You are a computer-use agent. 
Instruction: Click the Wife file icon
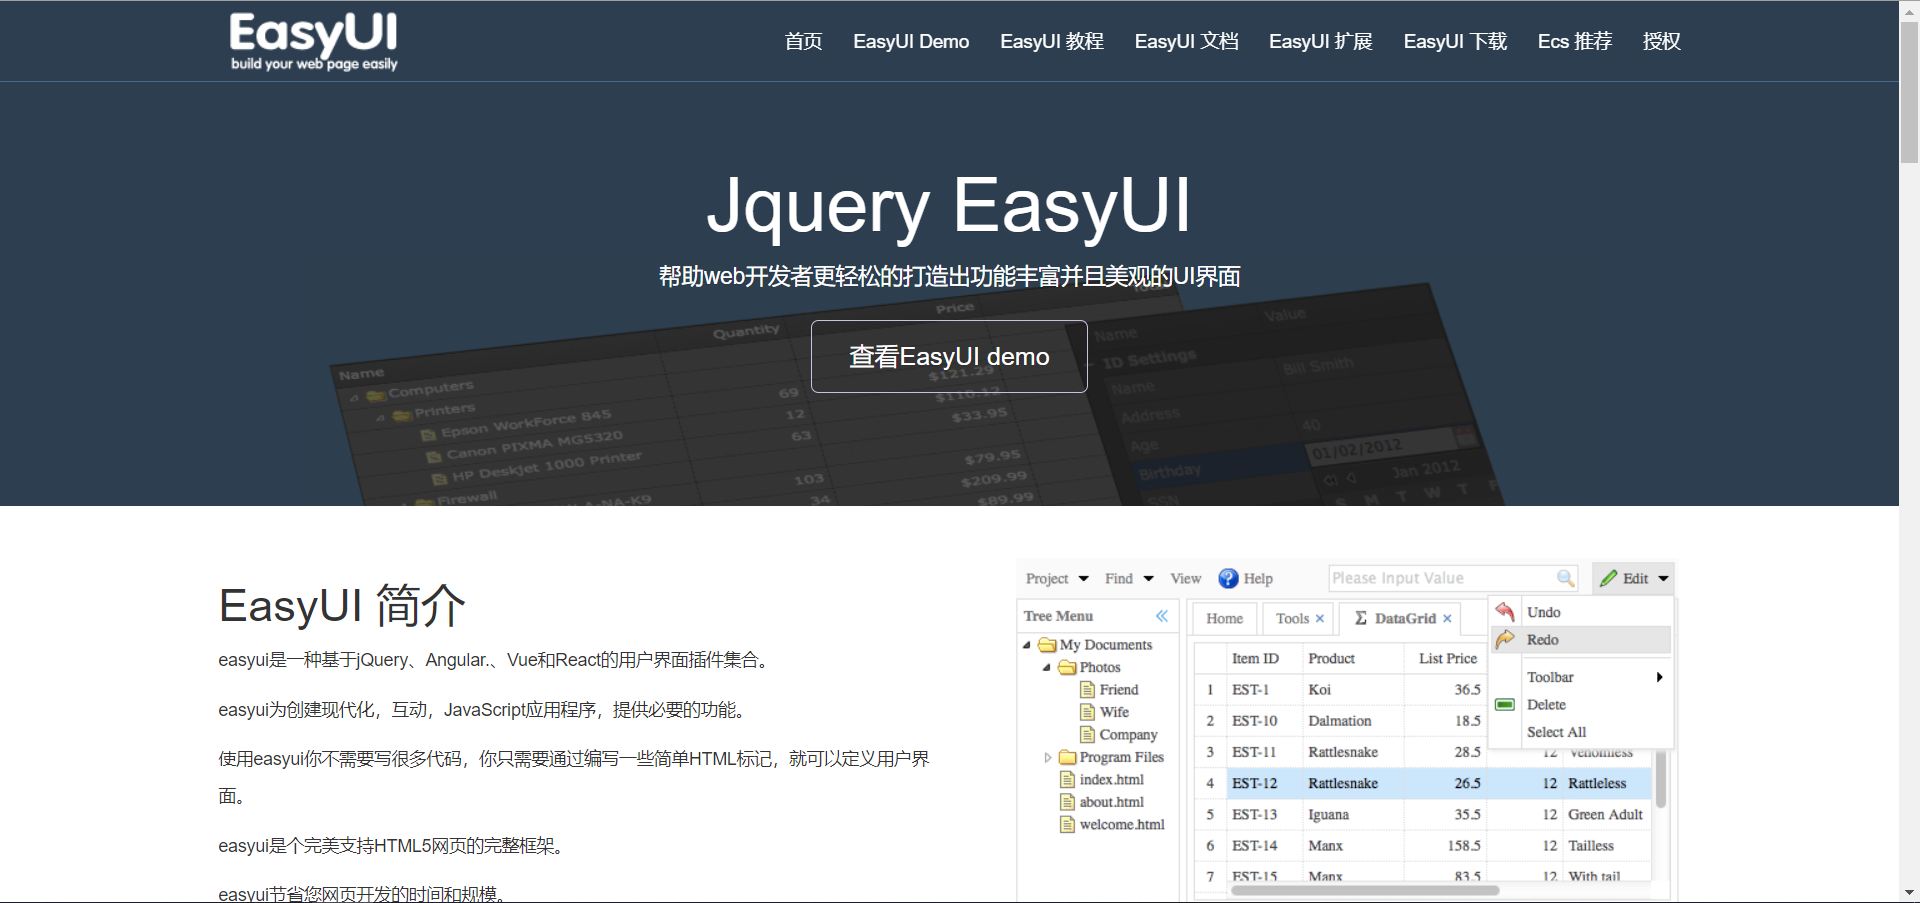[x=1088, y=712]
